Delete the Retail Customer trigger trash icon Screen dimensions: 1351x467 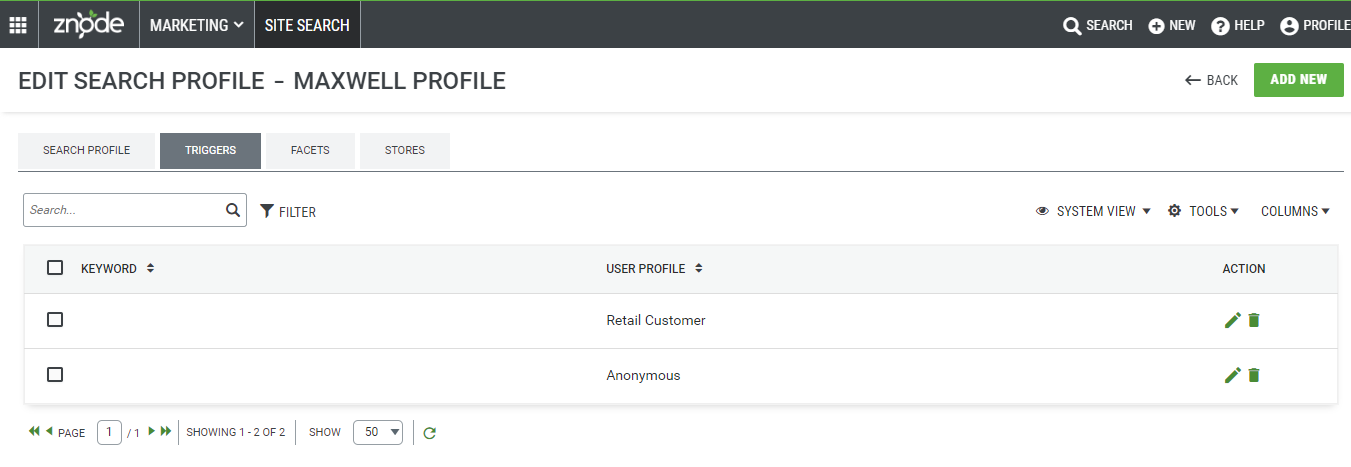click(x=1254, y=320)
